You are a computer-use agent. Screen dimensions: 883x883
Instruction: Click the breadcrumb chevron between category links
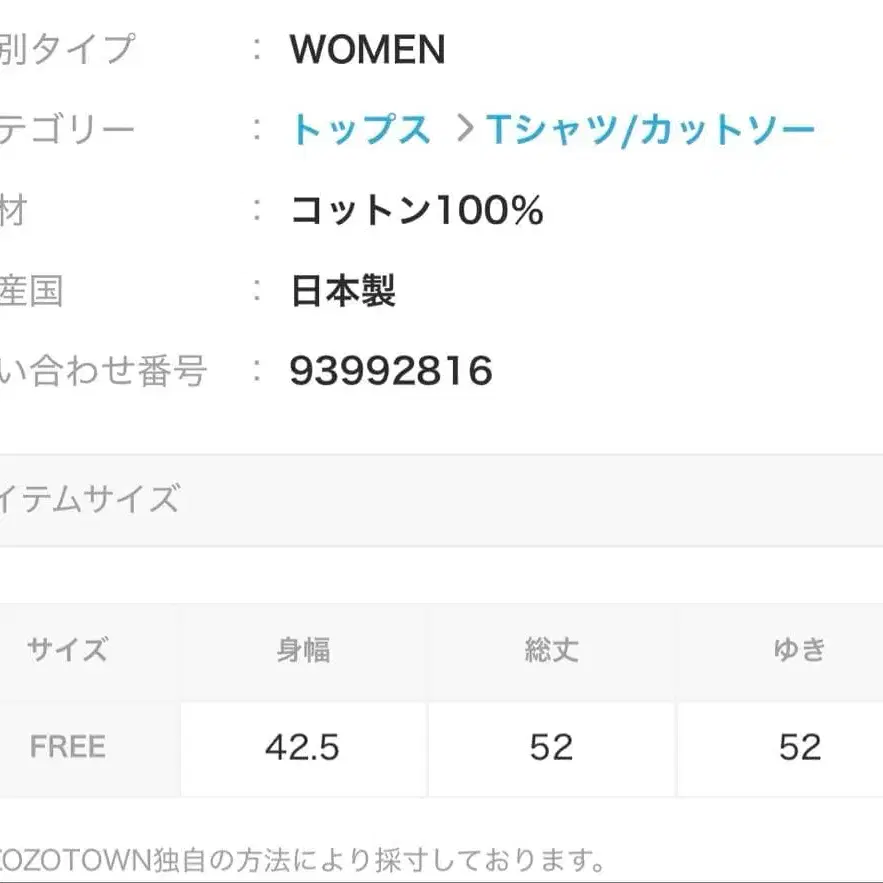click(462, 130)
